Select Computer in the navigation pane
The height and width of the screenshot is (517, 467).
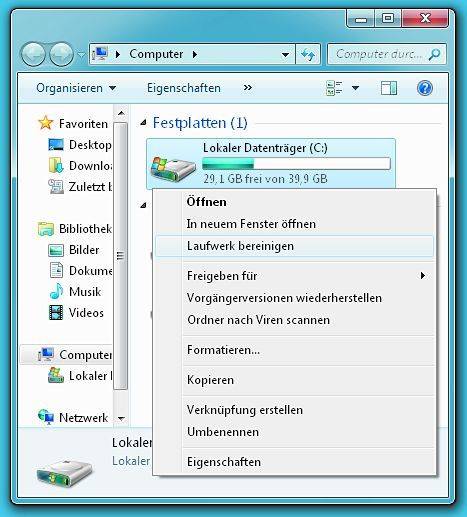tap(86, 355)
